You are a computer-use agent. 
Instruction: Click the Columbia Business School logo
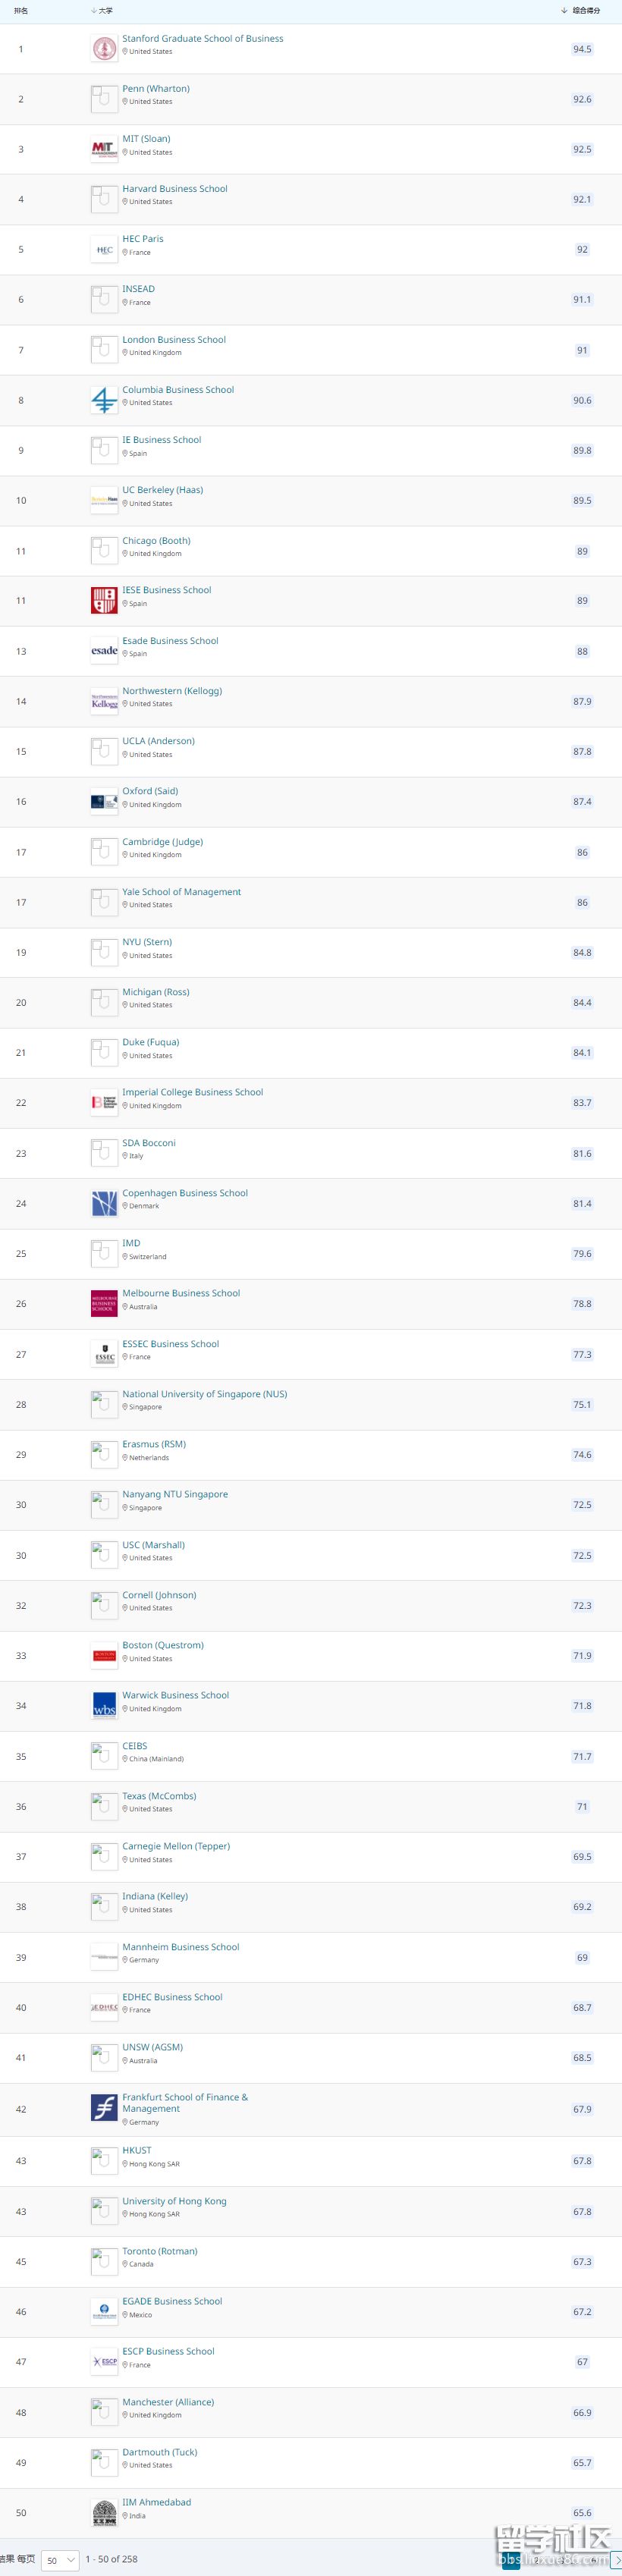click(x=104, y=400)
